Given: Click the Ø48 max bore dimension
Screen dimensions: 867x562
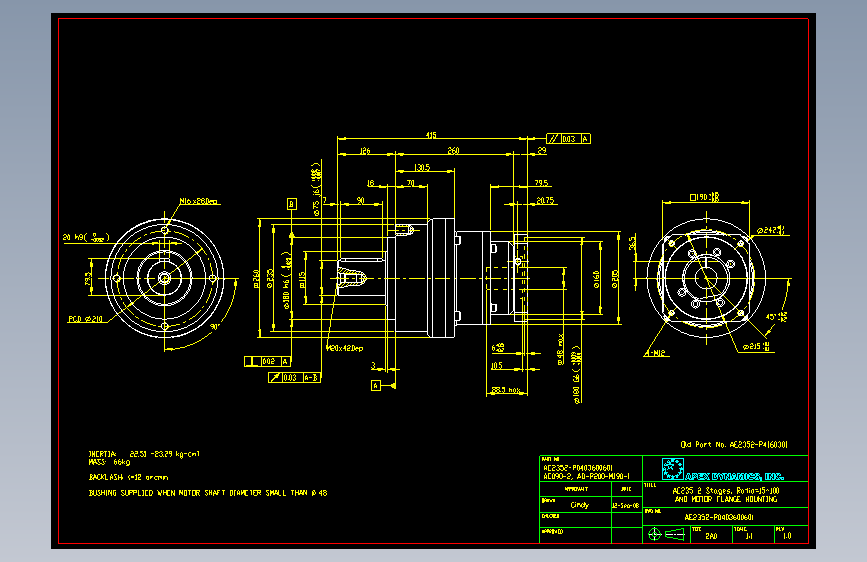Looking at the screenshot, I should 560,350.
